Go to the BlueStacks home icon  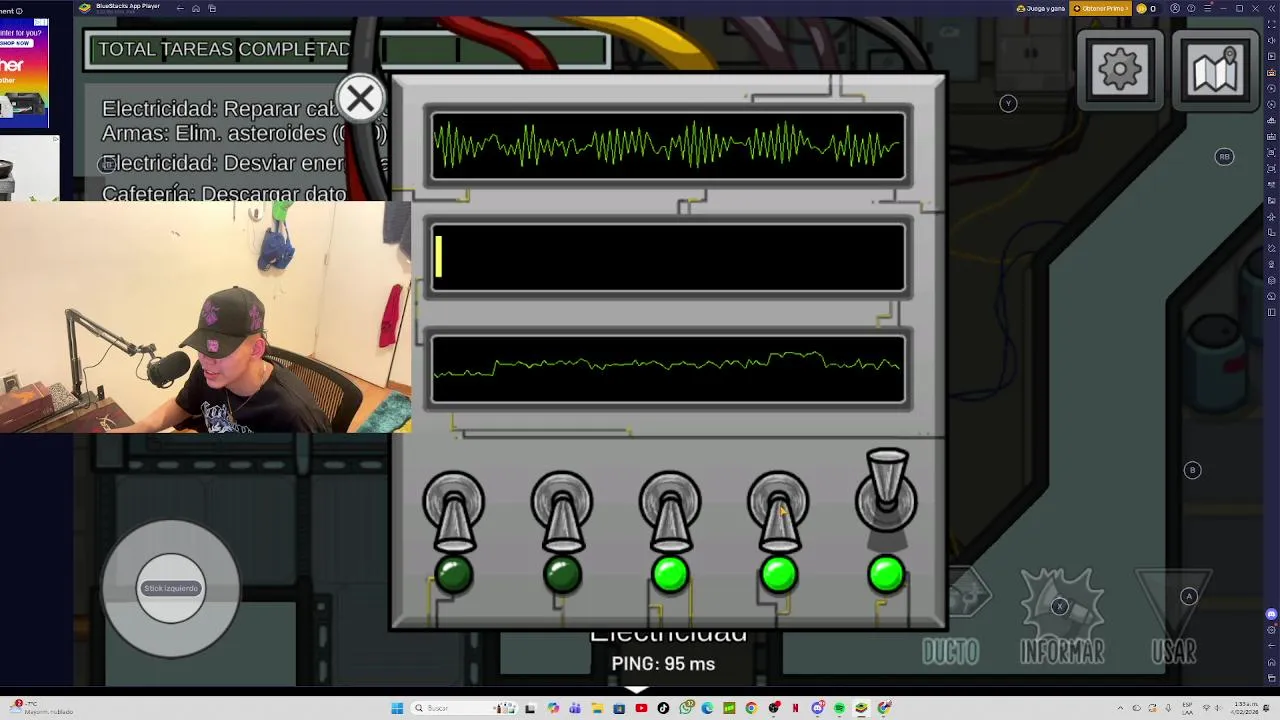click(x=196, y=8)
